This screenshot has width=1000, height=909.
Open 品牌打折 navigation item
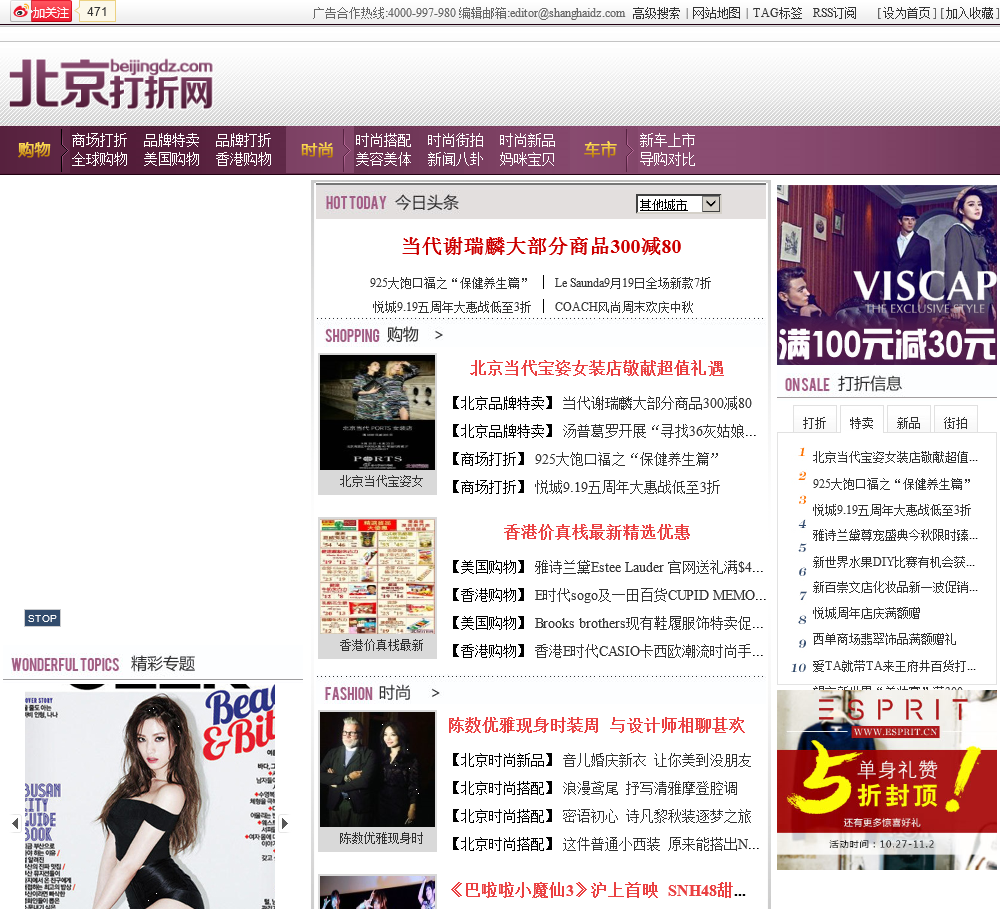coord(244,140)
